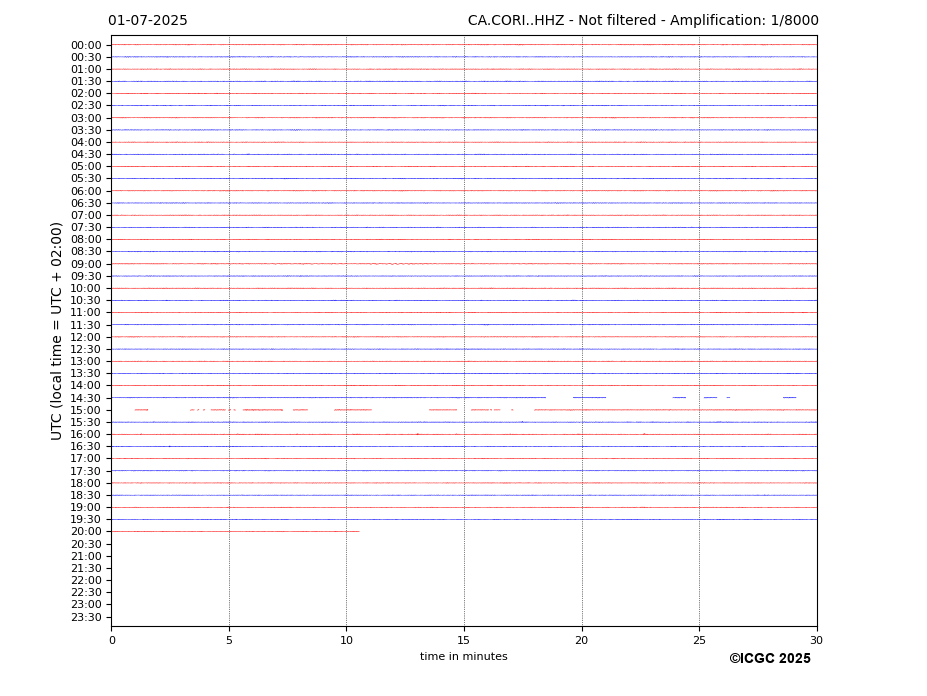Viewport: 927px width, 696px height.
Task: Select the 16:30 time row label
Action: (x=86, y=447)
